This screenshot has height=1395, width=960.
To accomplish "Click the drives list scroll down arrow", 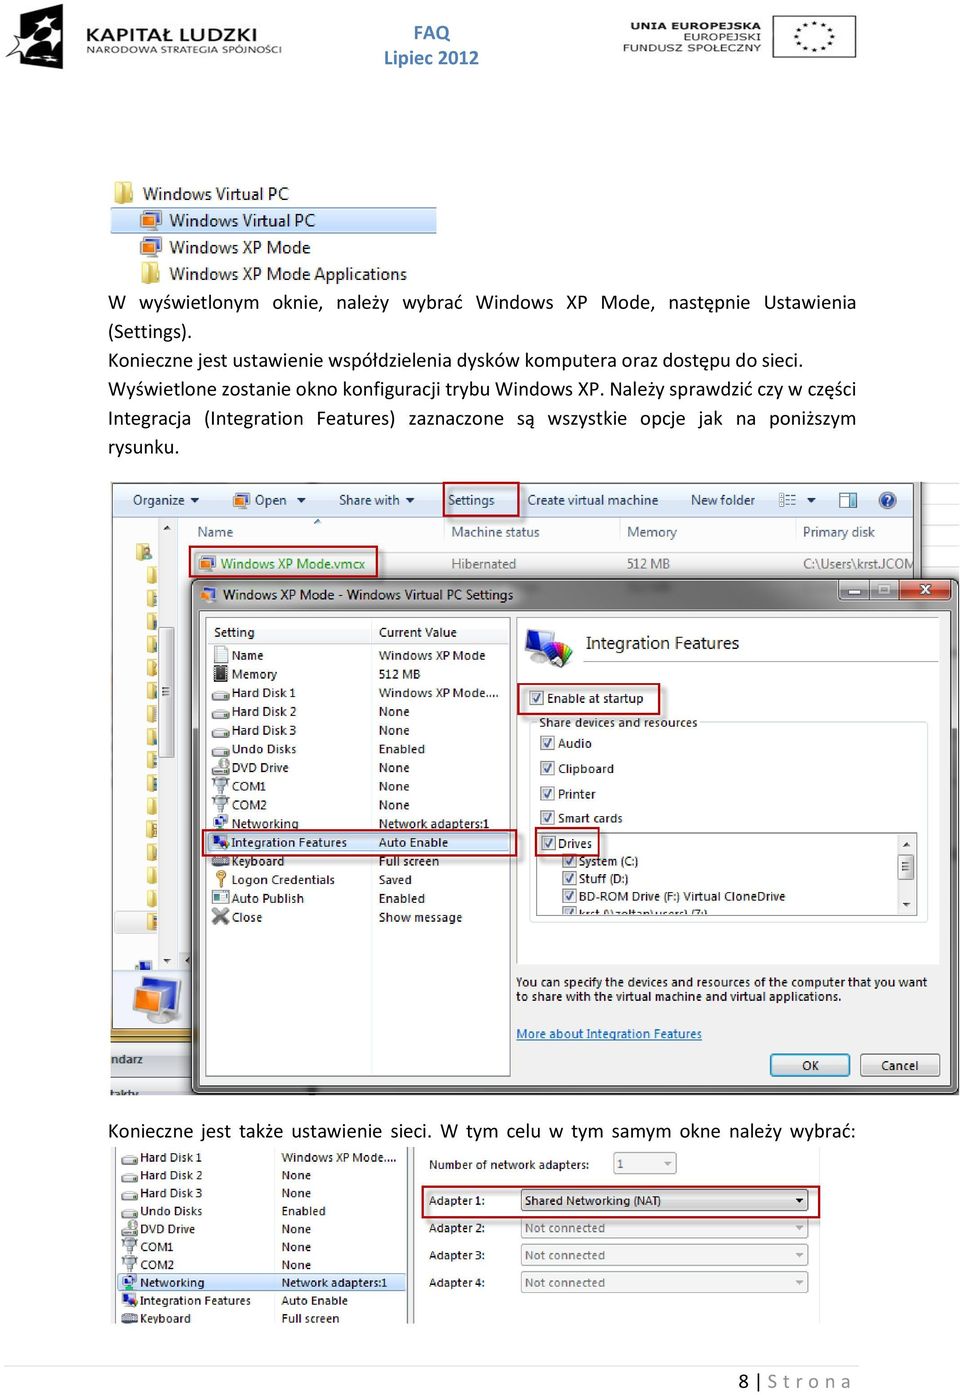I will point(906,904).
